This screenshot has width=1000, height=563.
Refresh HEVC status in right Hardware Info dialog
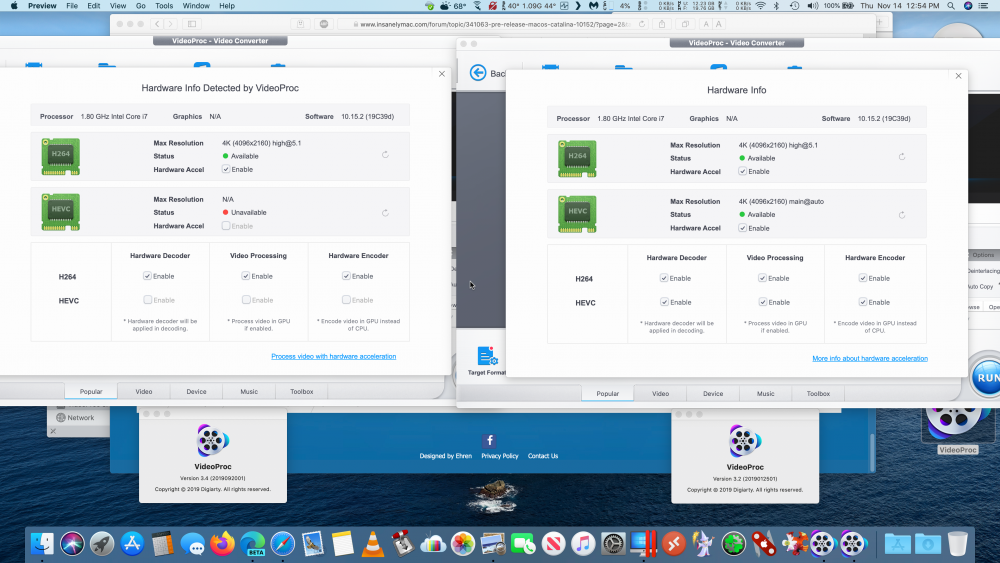click(x=902, y=215)
